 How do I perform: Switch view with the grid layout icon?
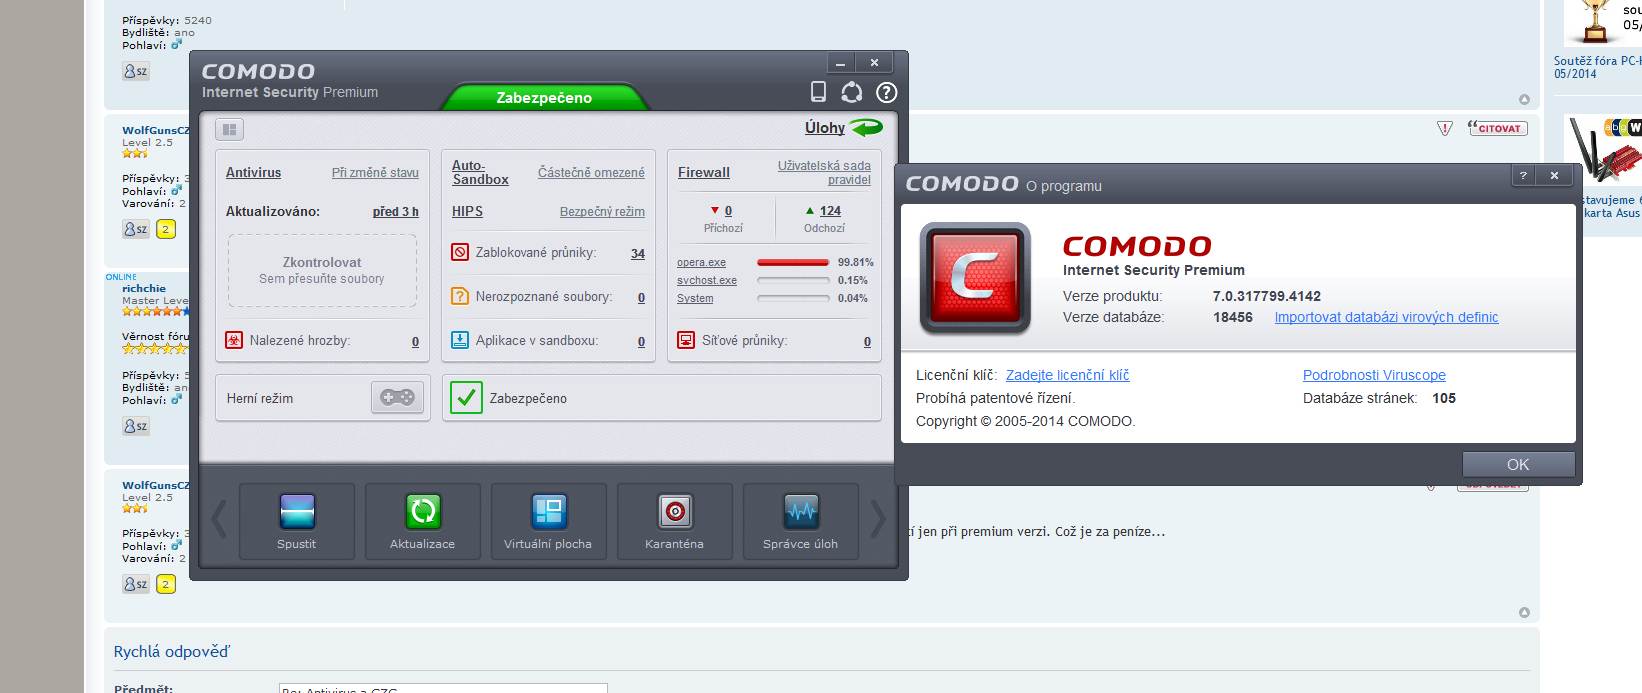point(230,129)
